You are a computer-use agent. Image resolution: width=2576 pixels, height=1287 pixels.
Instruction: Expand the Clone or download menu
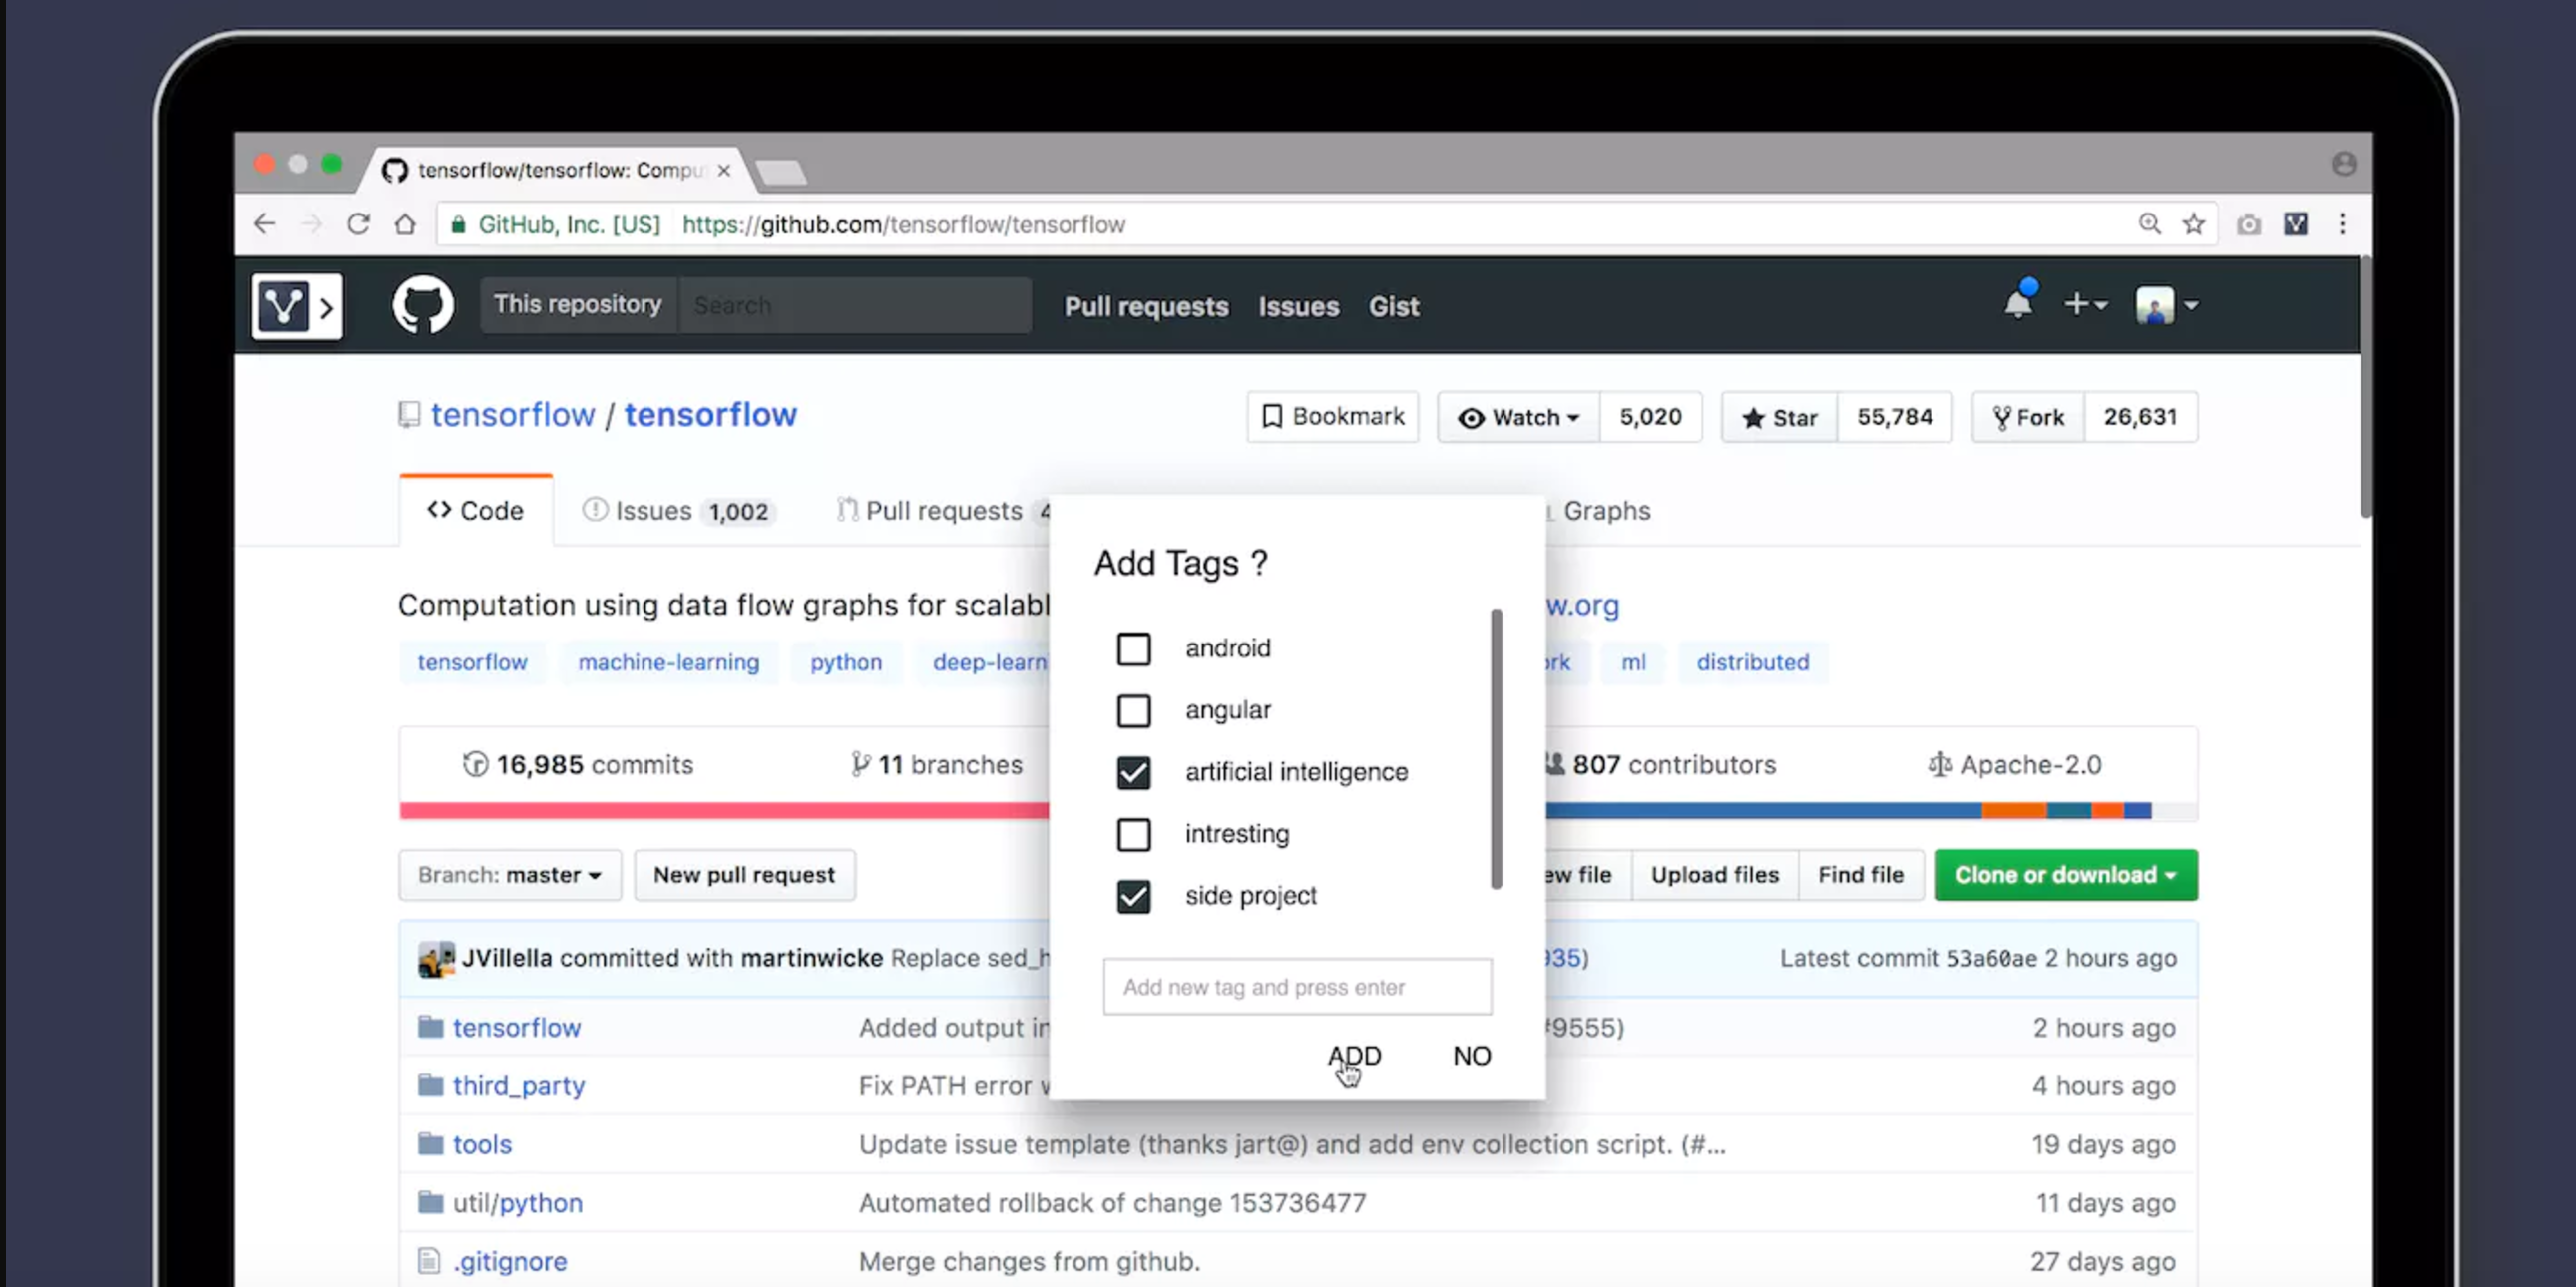pos(2065,874)
